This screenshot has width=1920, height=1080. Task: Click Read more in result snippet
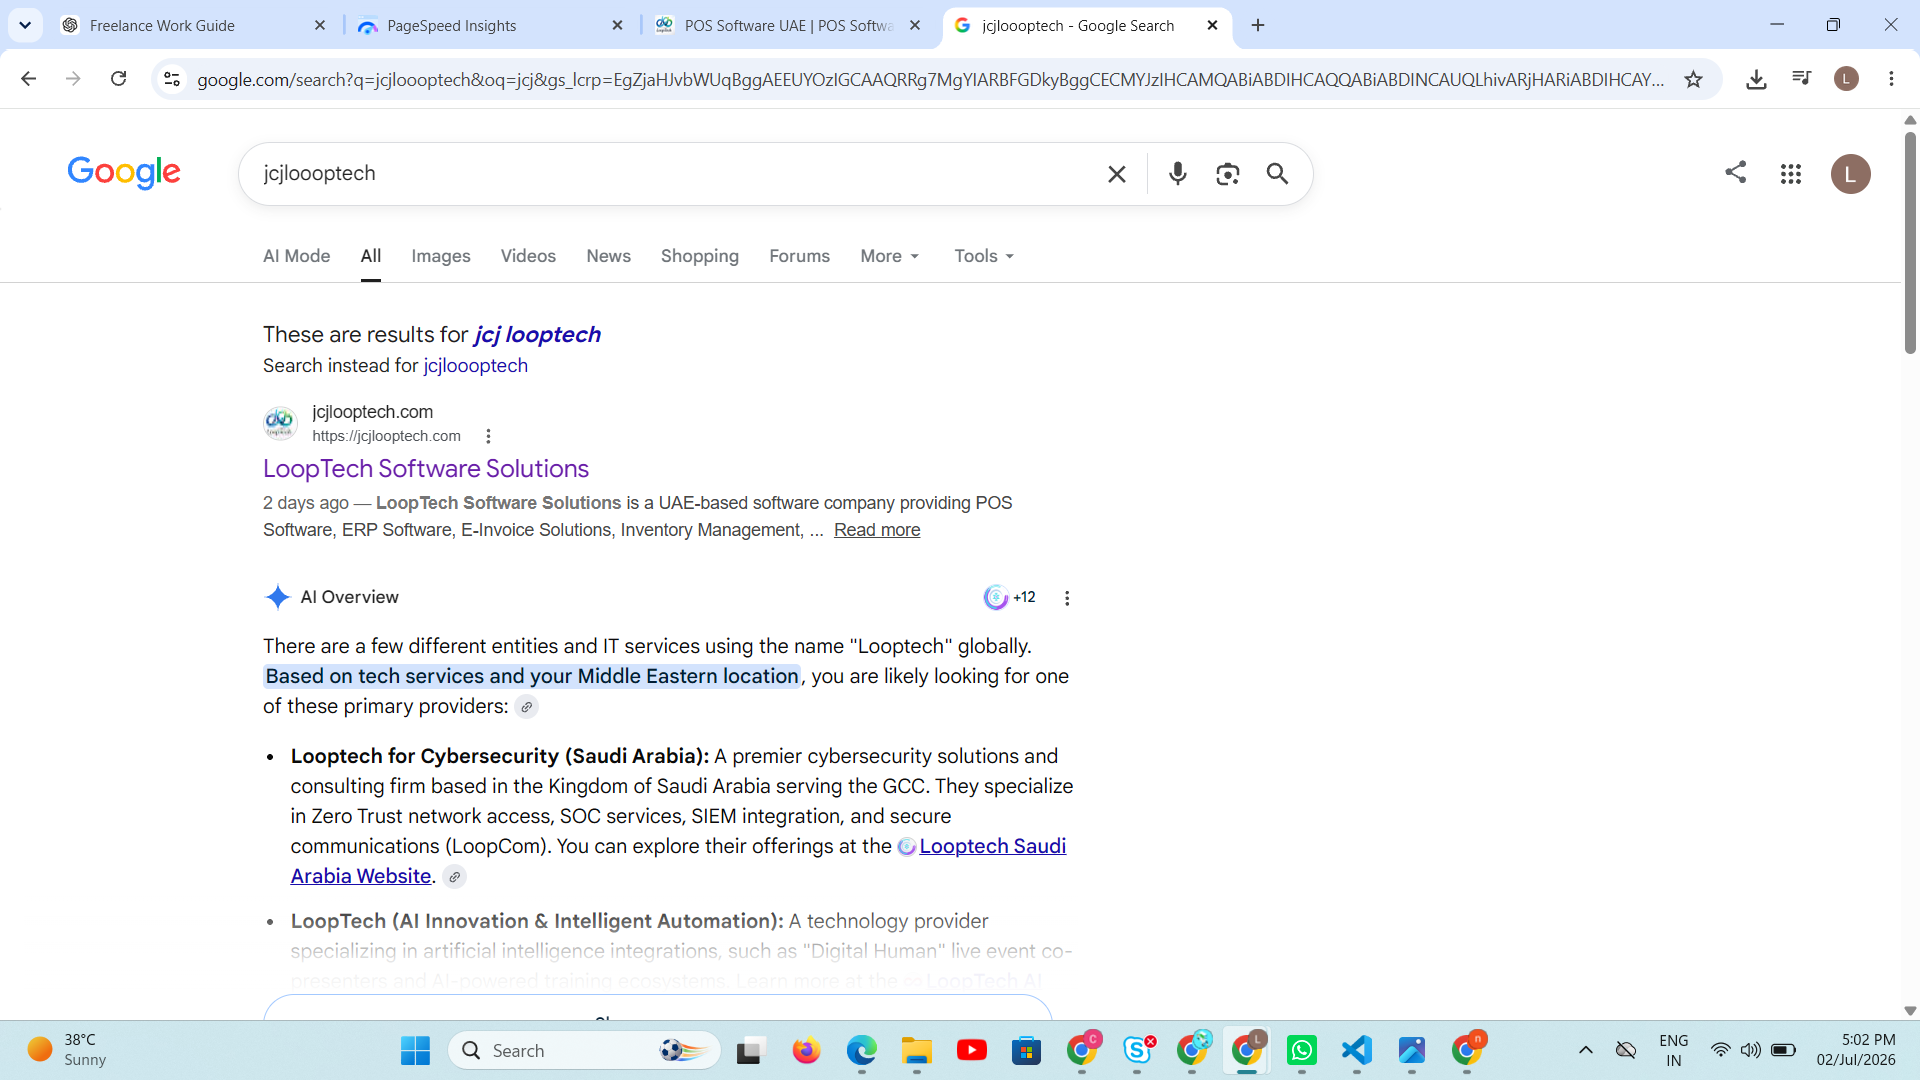[877, 530]
